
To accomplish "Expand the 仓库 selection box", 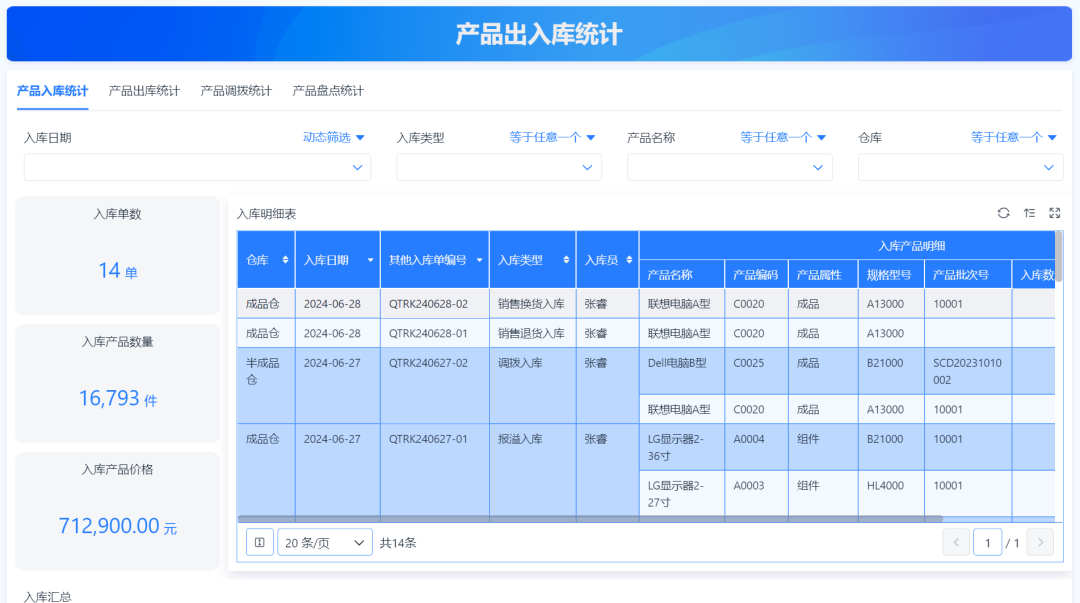I will pos(960,168).
